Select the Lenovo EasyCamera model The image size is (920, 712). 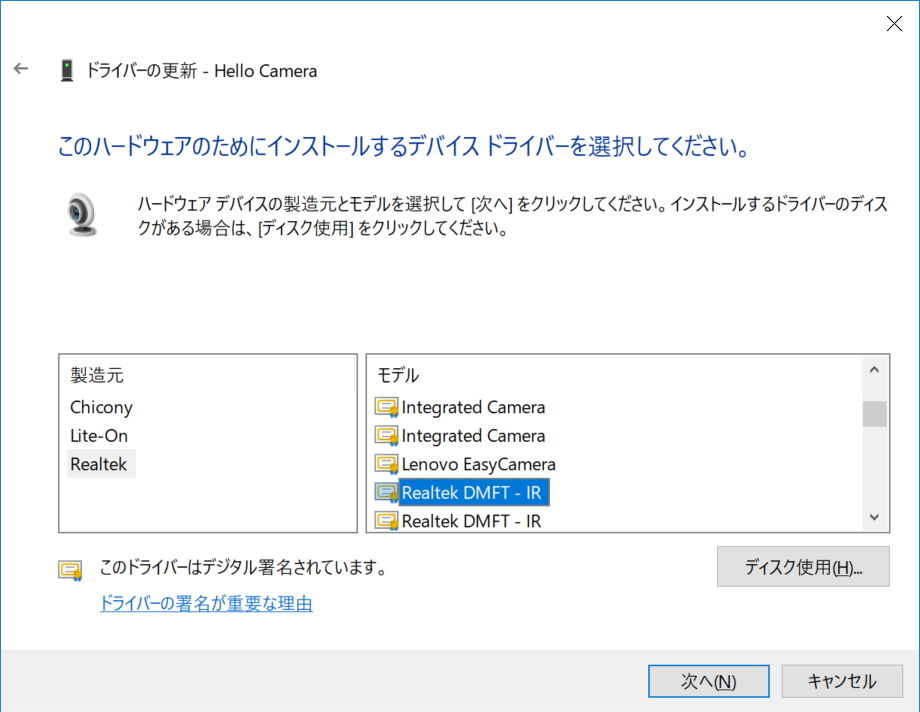coord(478,464)
